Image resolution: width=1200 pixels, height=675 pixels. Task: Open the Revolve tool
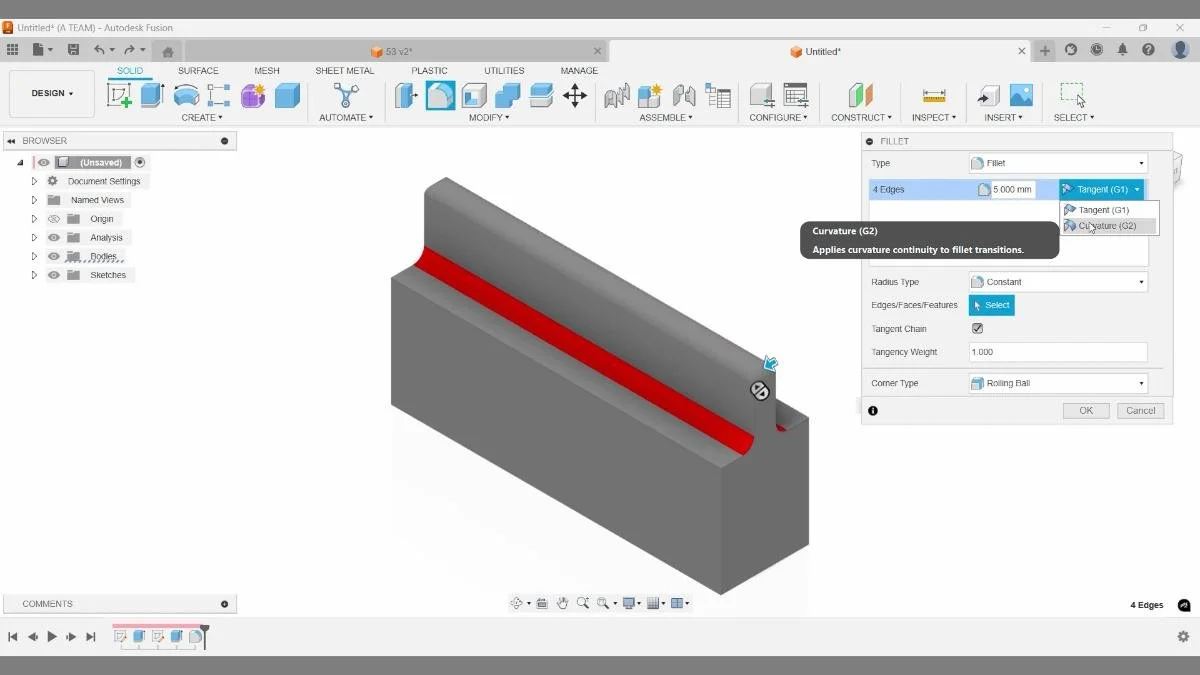[x=188, y=93]
